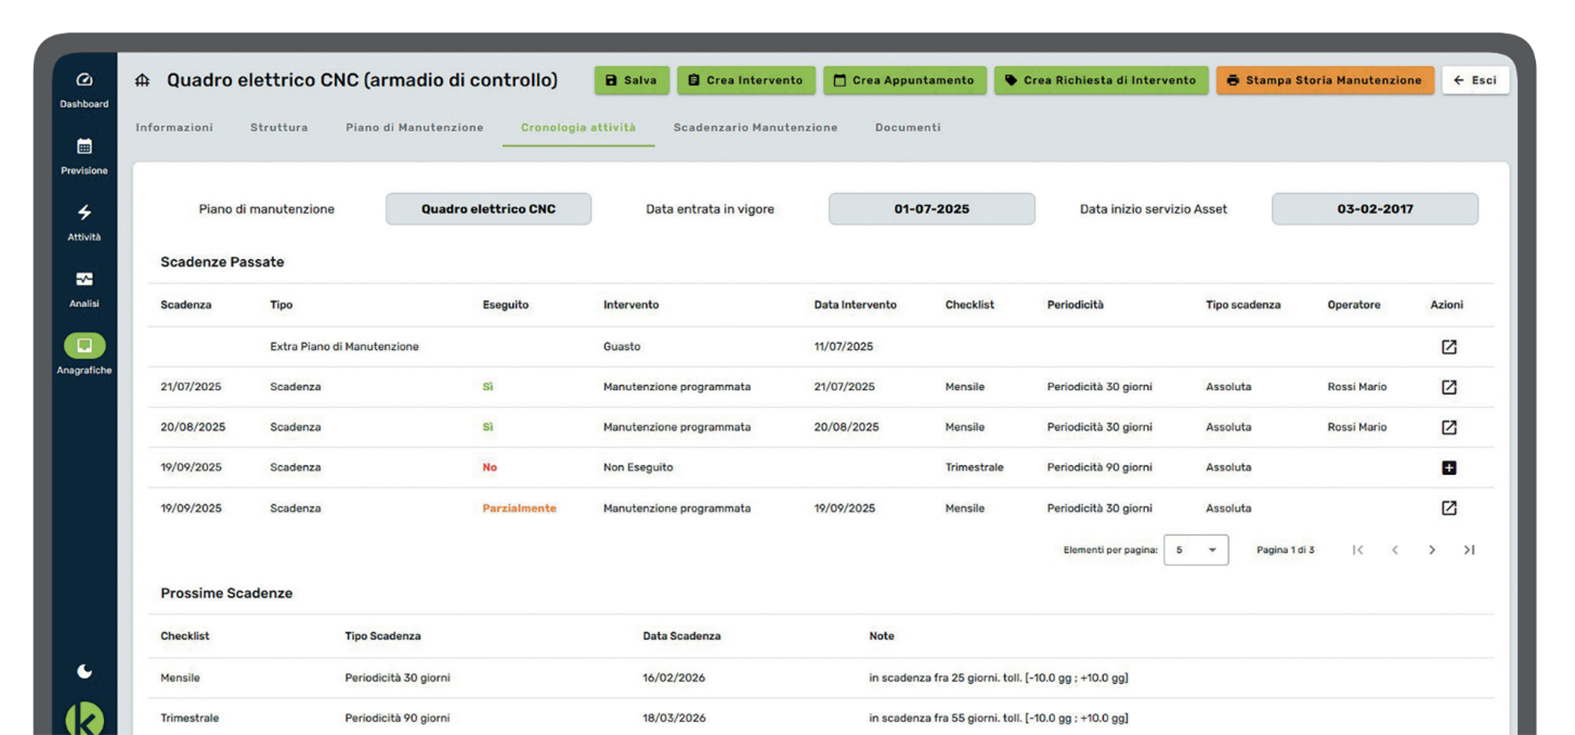Click the home icon beside the asset title
The image size is (1575, 735).
142,80
